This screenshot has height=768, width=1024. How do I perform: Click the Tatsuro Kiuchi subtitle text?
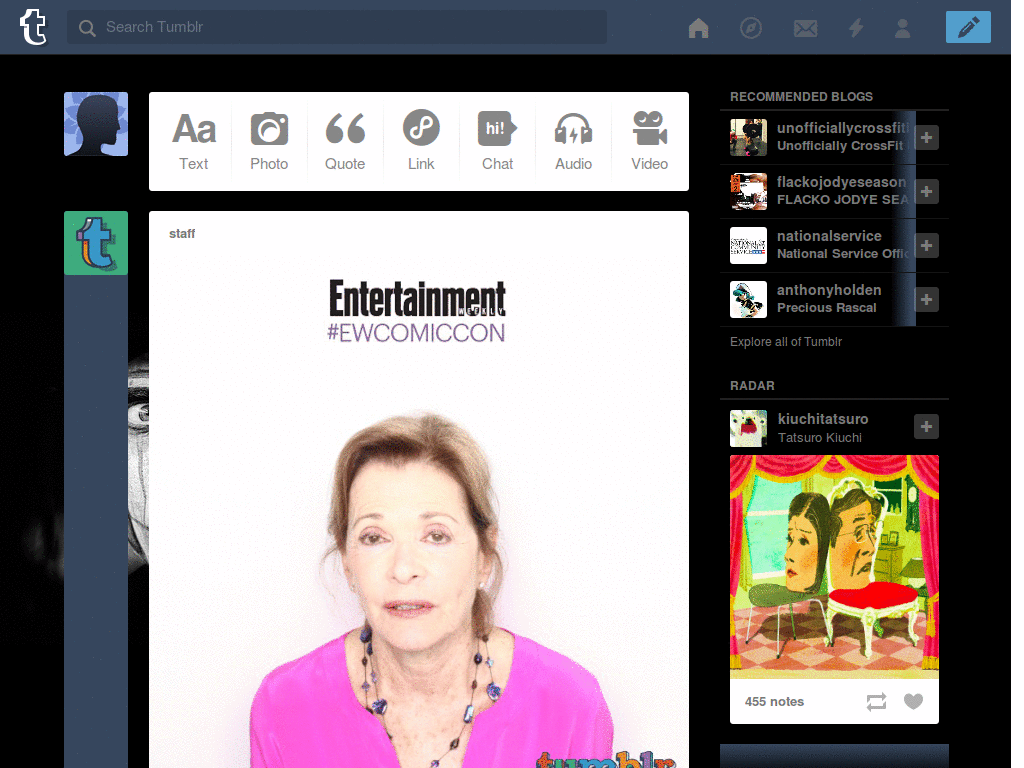click(820, 438)
